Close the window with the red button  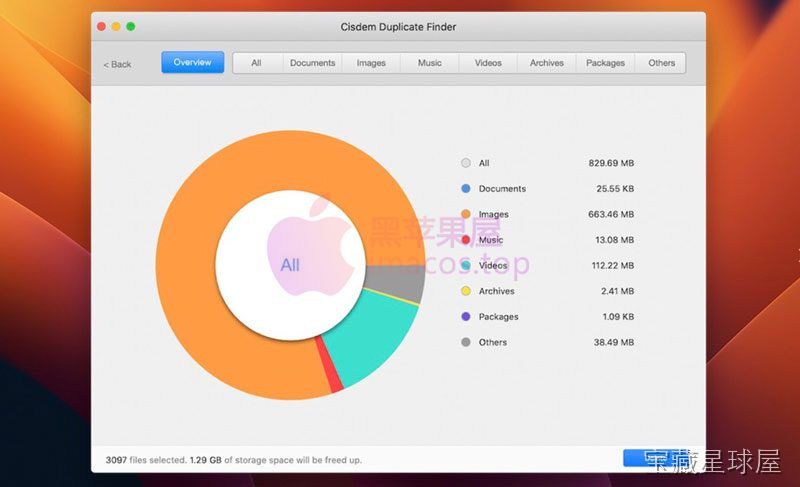tap(102, 27)
